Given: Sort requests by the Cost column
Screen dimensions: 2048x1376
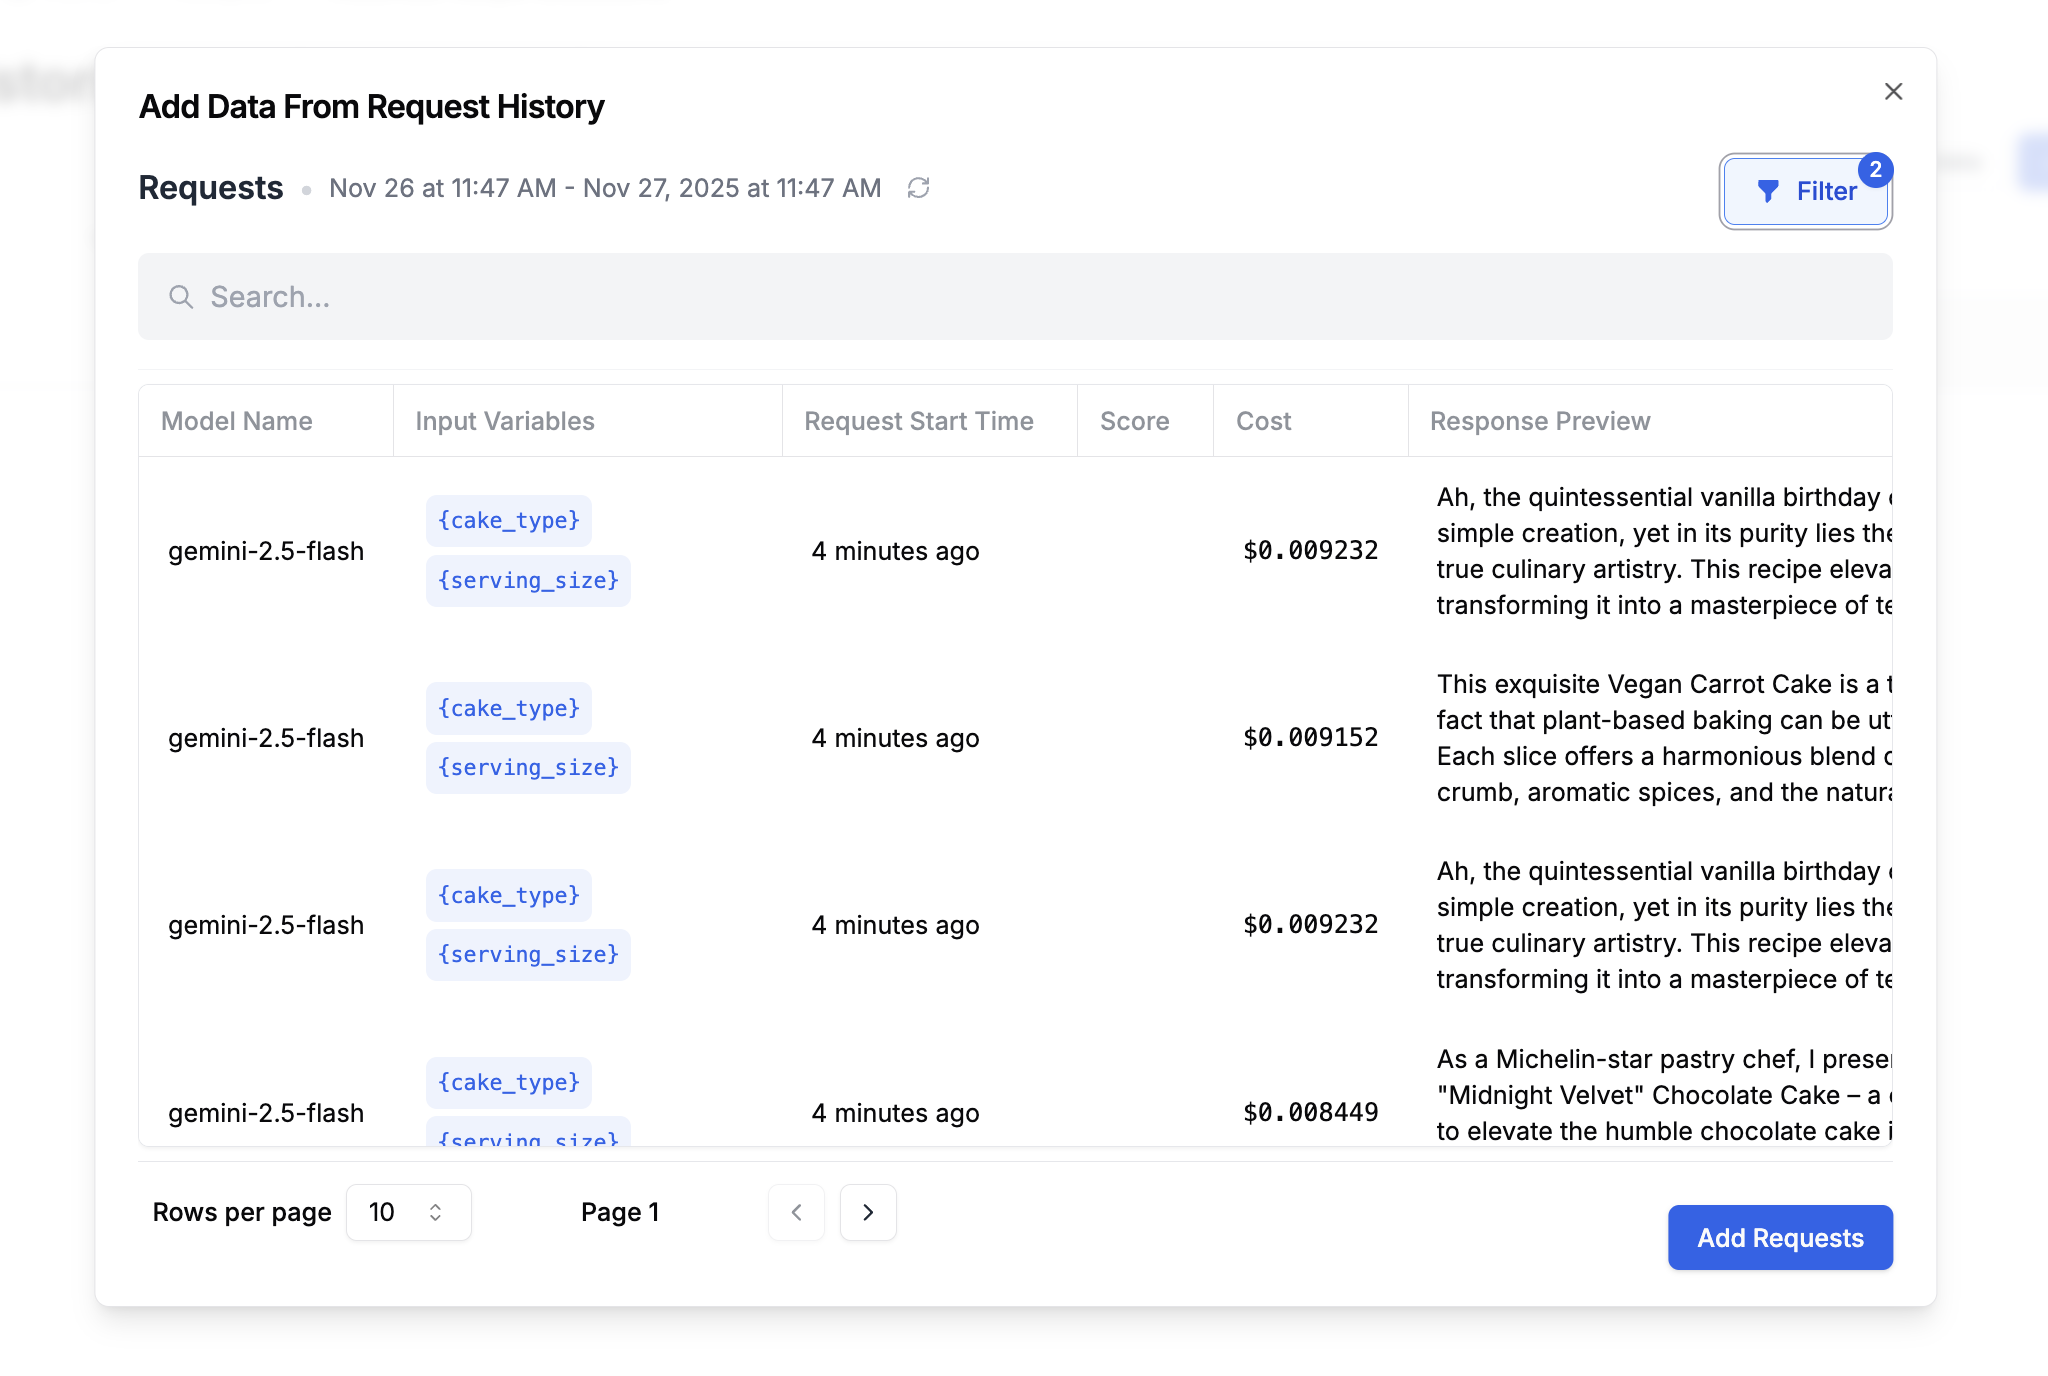Looking at the screenshot, I should coord(1264,420).
